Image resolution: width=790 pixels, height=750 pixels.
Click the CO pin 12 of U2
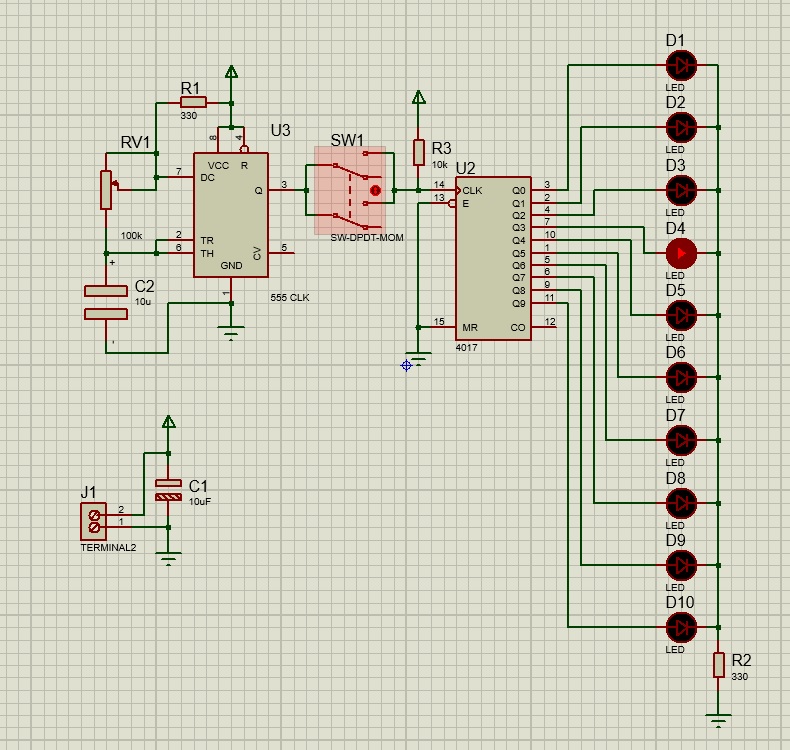click(544, 327)
